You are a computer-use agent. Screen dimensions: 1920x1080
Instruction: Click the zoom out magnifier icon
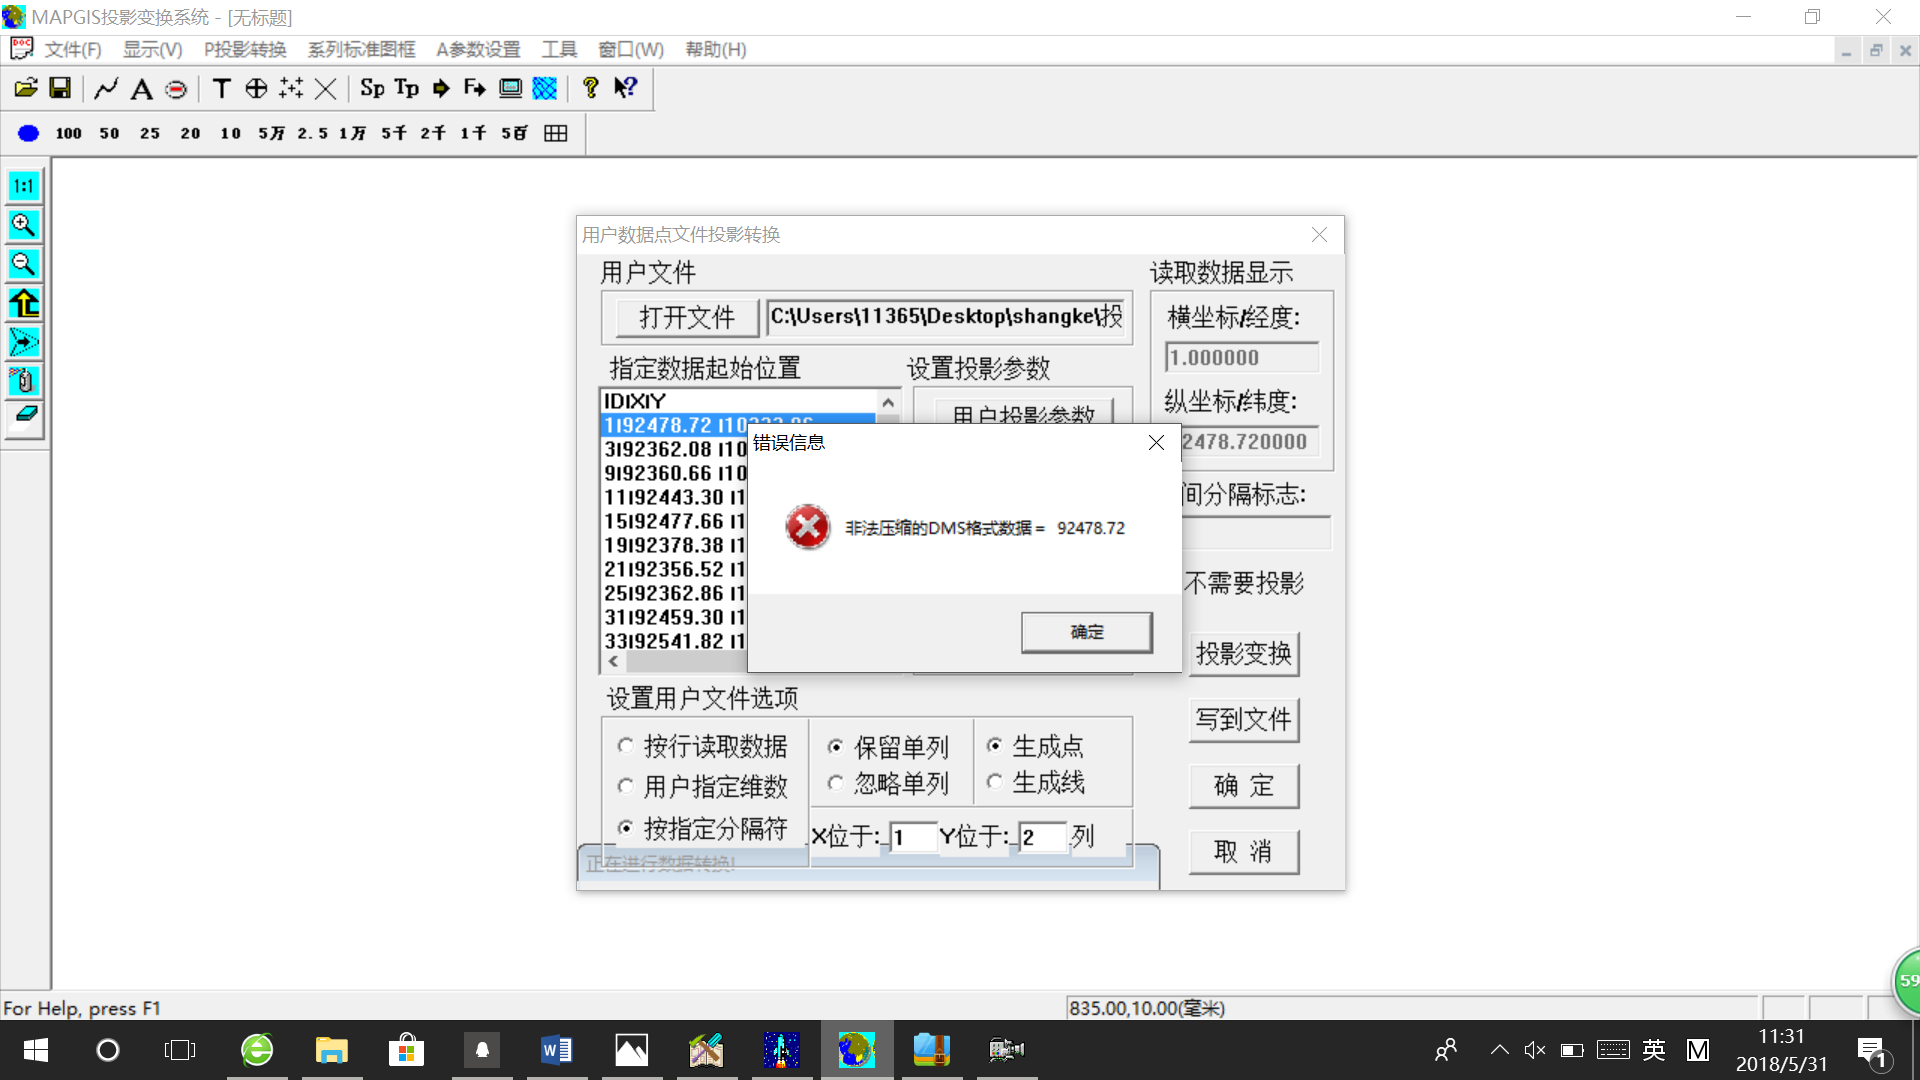24,264
